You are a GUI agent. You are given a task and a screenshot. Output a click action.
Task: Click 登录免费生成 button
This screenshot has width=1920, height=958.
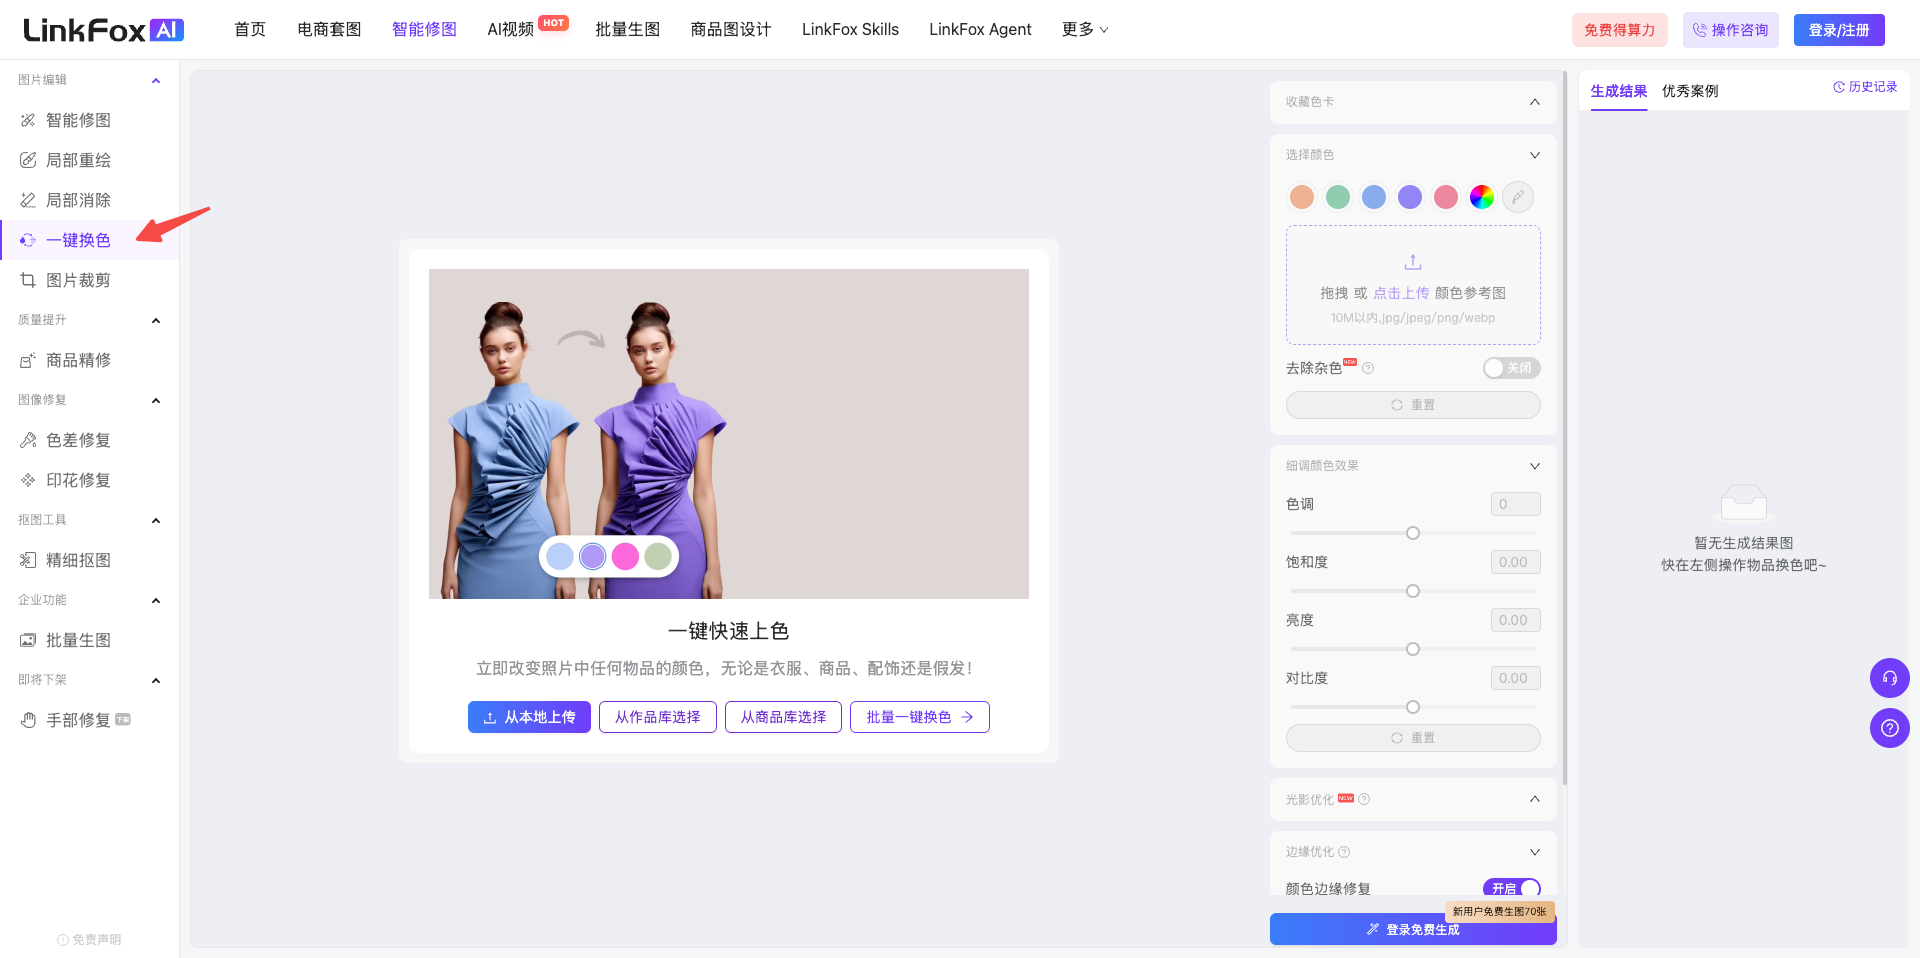coord(1413,929)
